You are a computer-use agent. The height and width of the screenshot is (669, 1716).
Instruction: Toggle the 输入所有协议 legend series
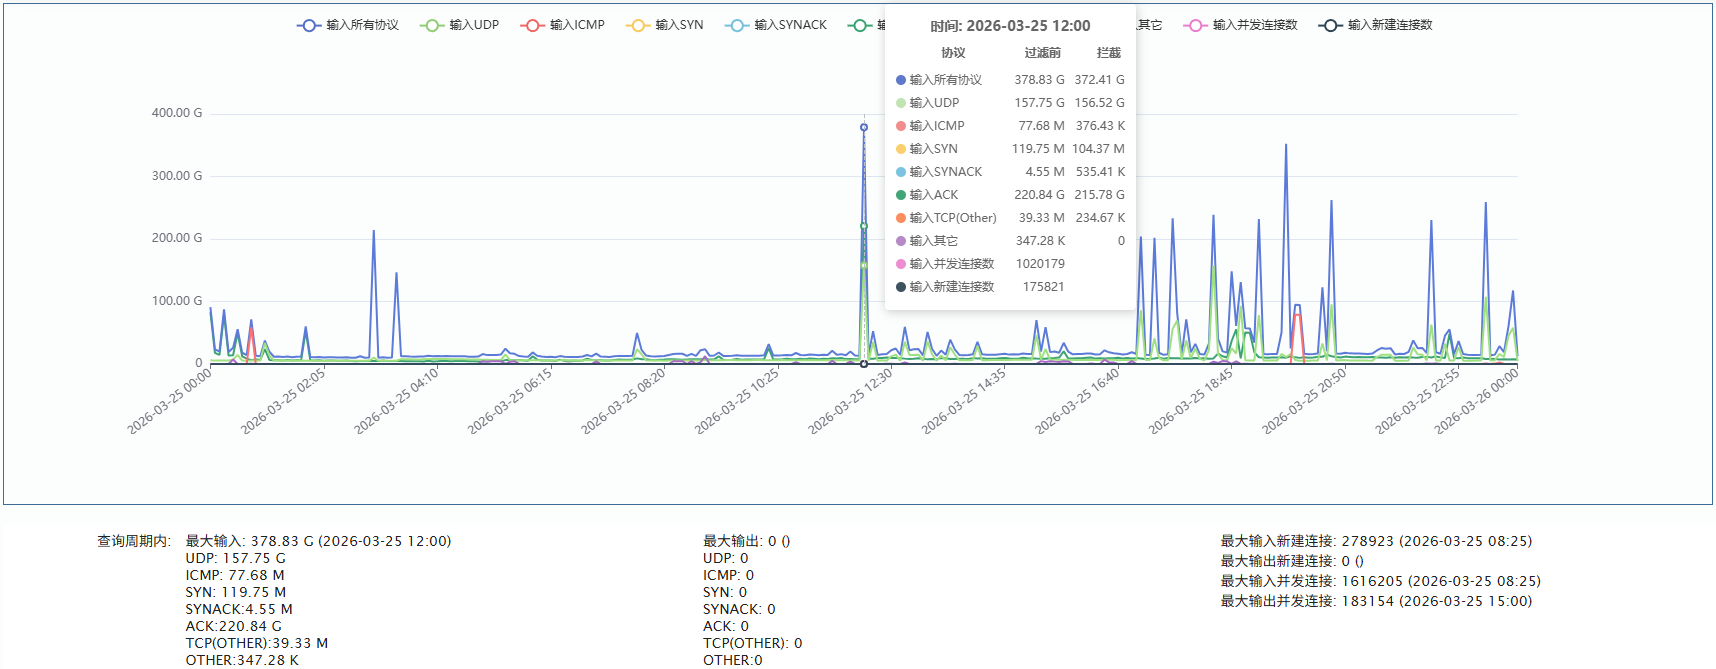pos(347,25)
